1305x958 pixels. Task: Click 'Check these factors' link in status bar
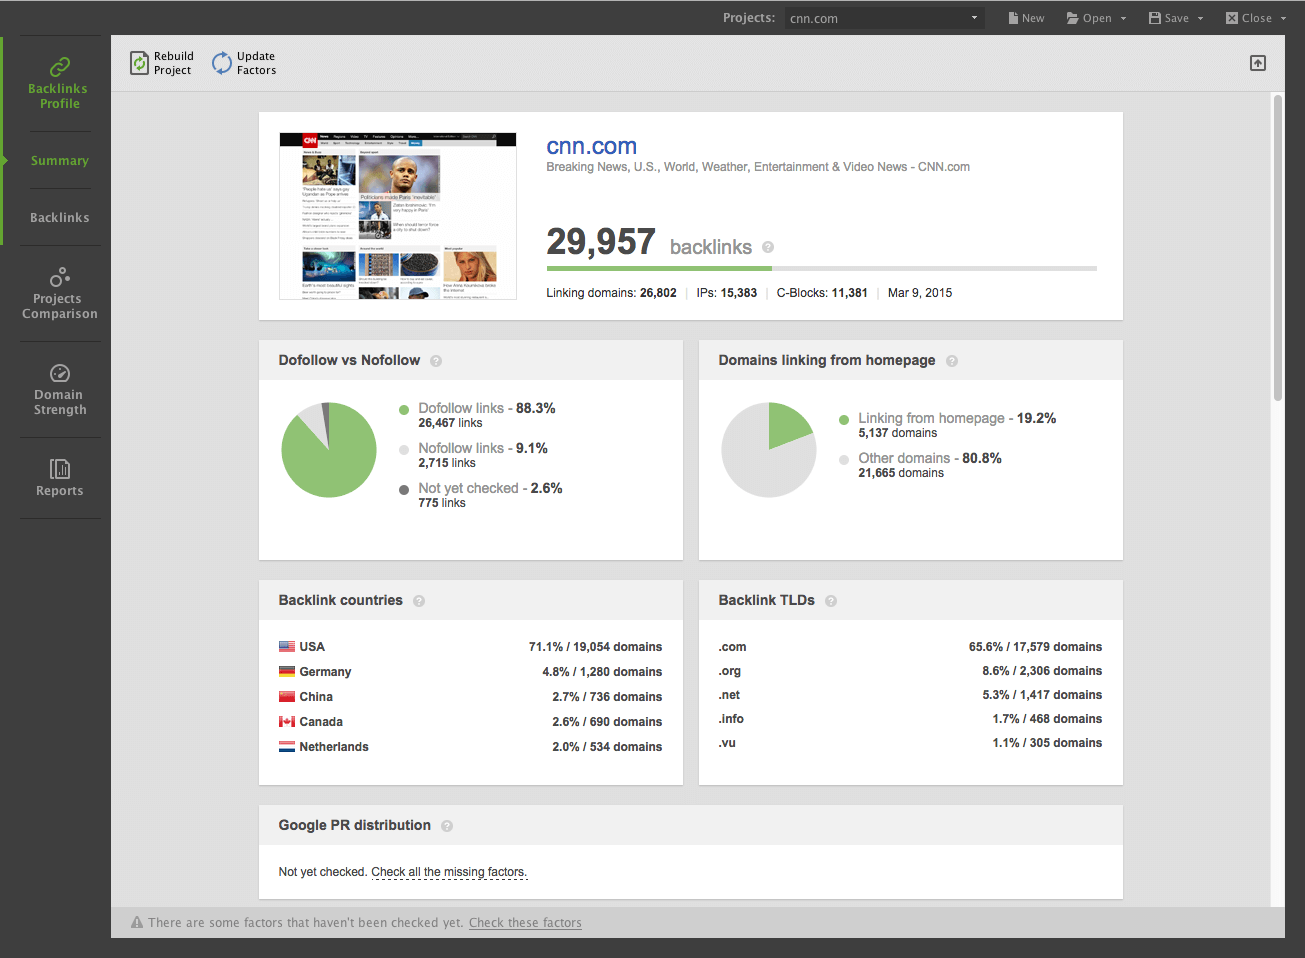pyautogui.click(x=525, y=923)
